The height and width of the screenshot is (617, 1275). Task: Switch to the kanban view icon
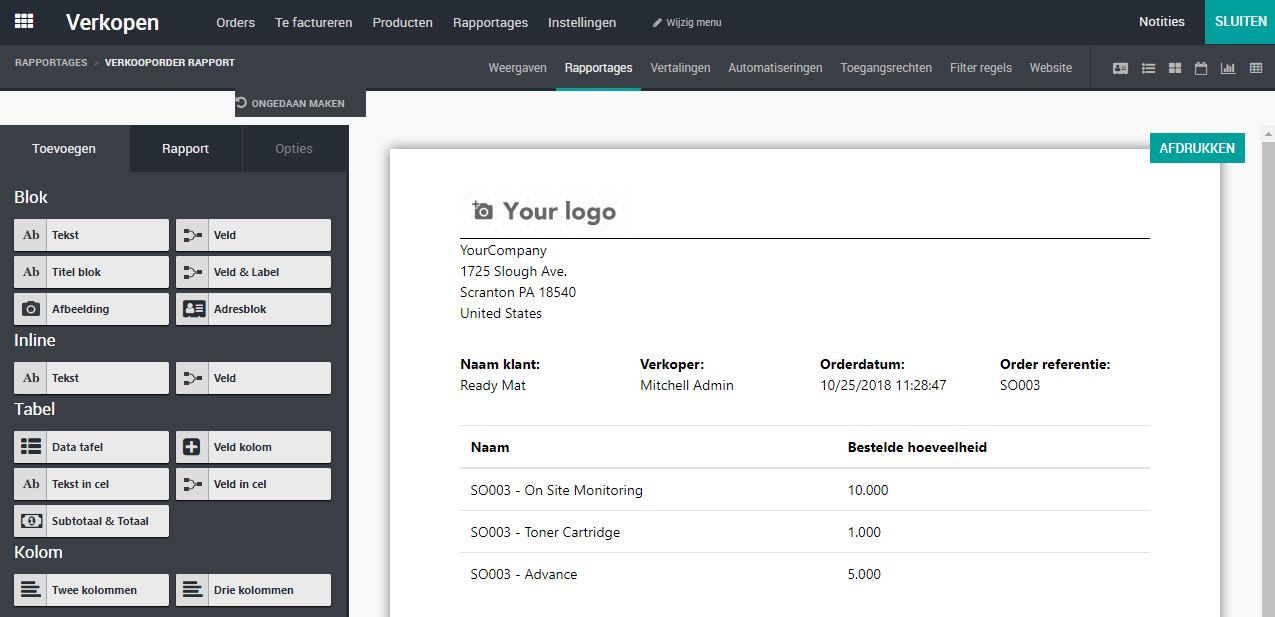[x=1174, y=67]
